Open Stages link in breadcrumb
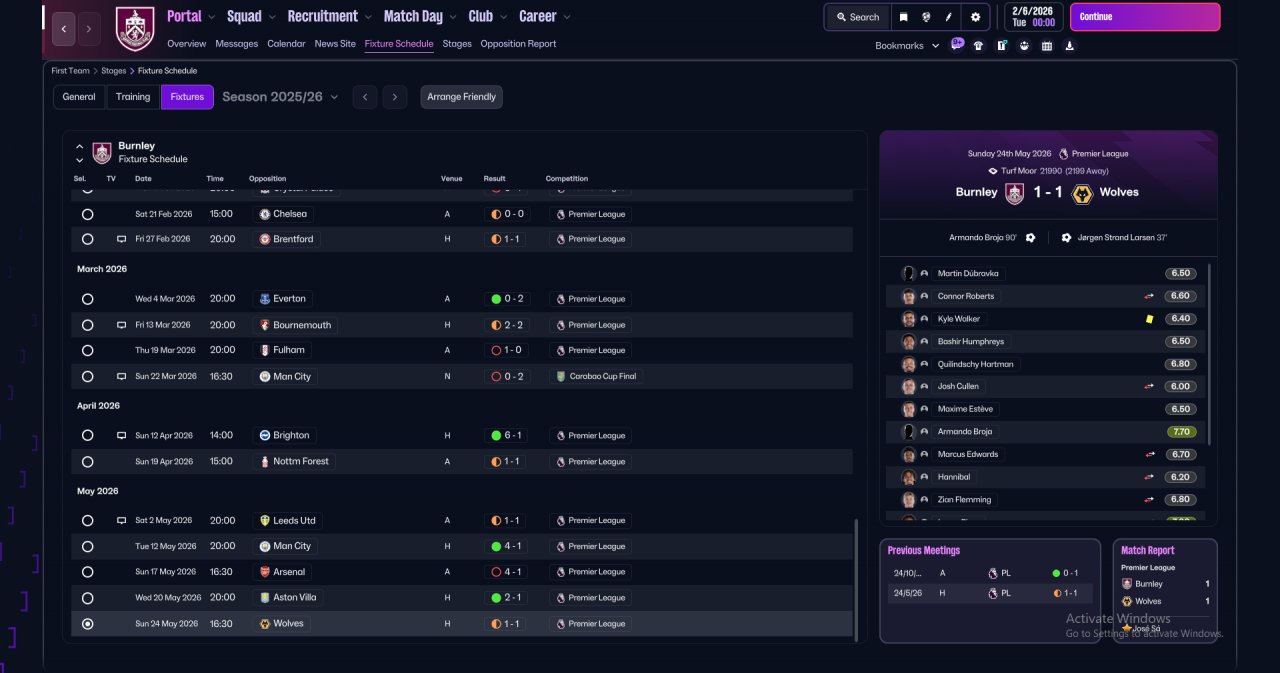Image resolution: width=1280 pixels, height=673 pixels. [113, 71]
